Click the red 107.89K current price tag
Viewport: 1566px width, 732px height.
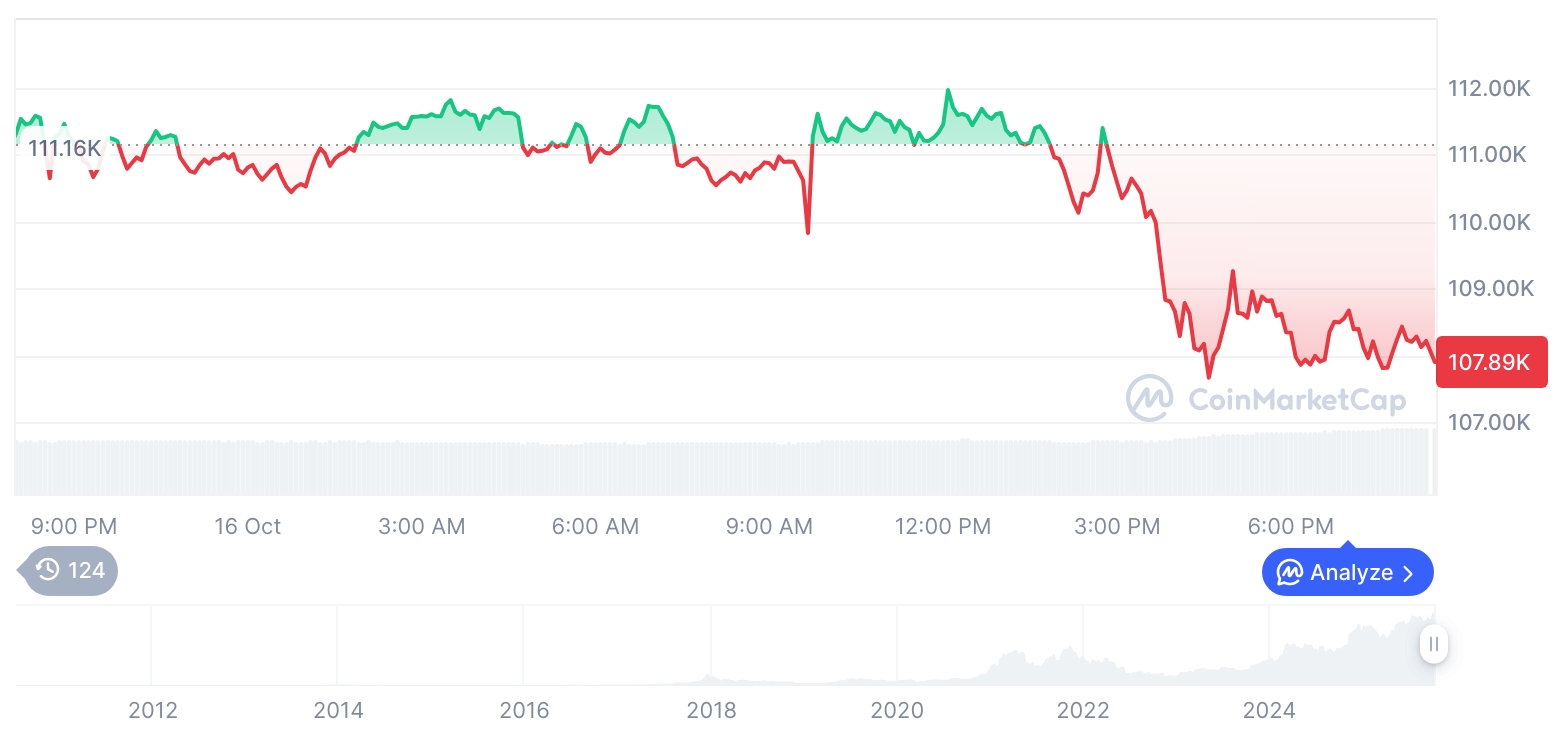coord(1491,362)
